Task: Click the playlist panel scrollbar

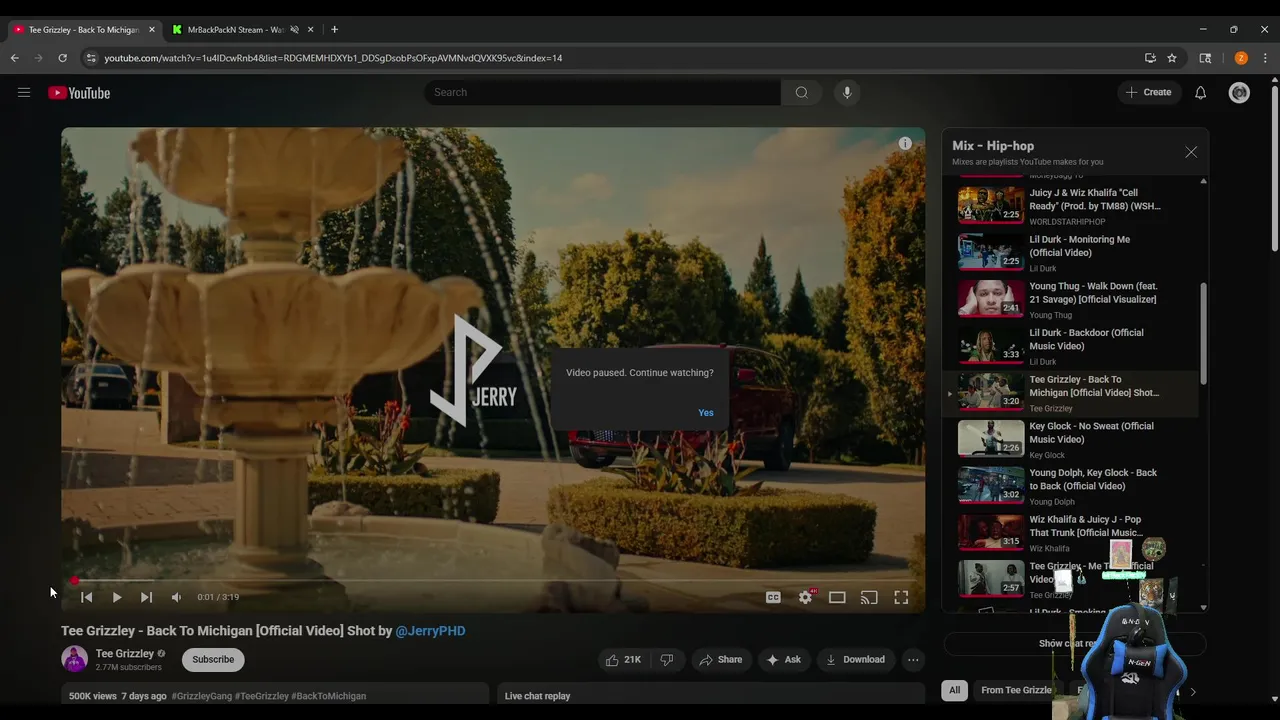Action: point(1203,334)
